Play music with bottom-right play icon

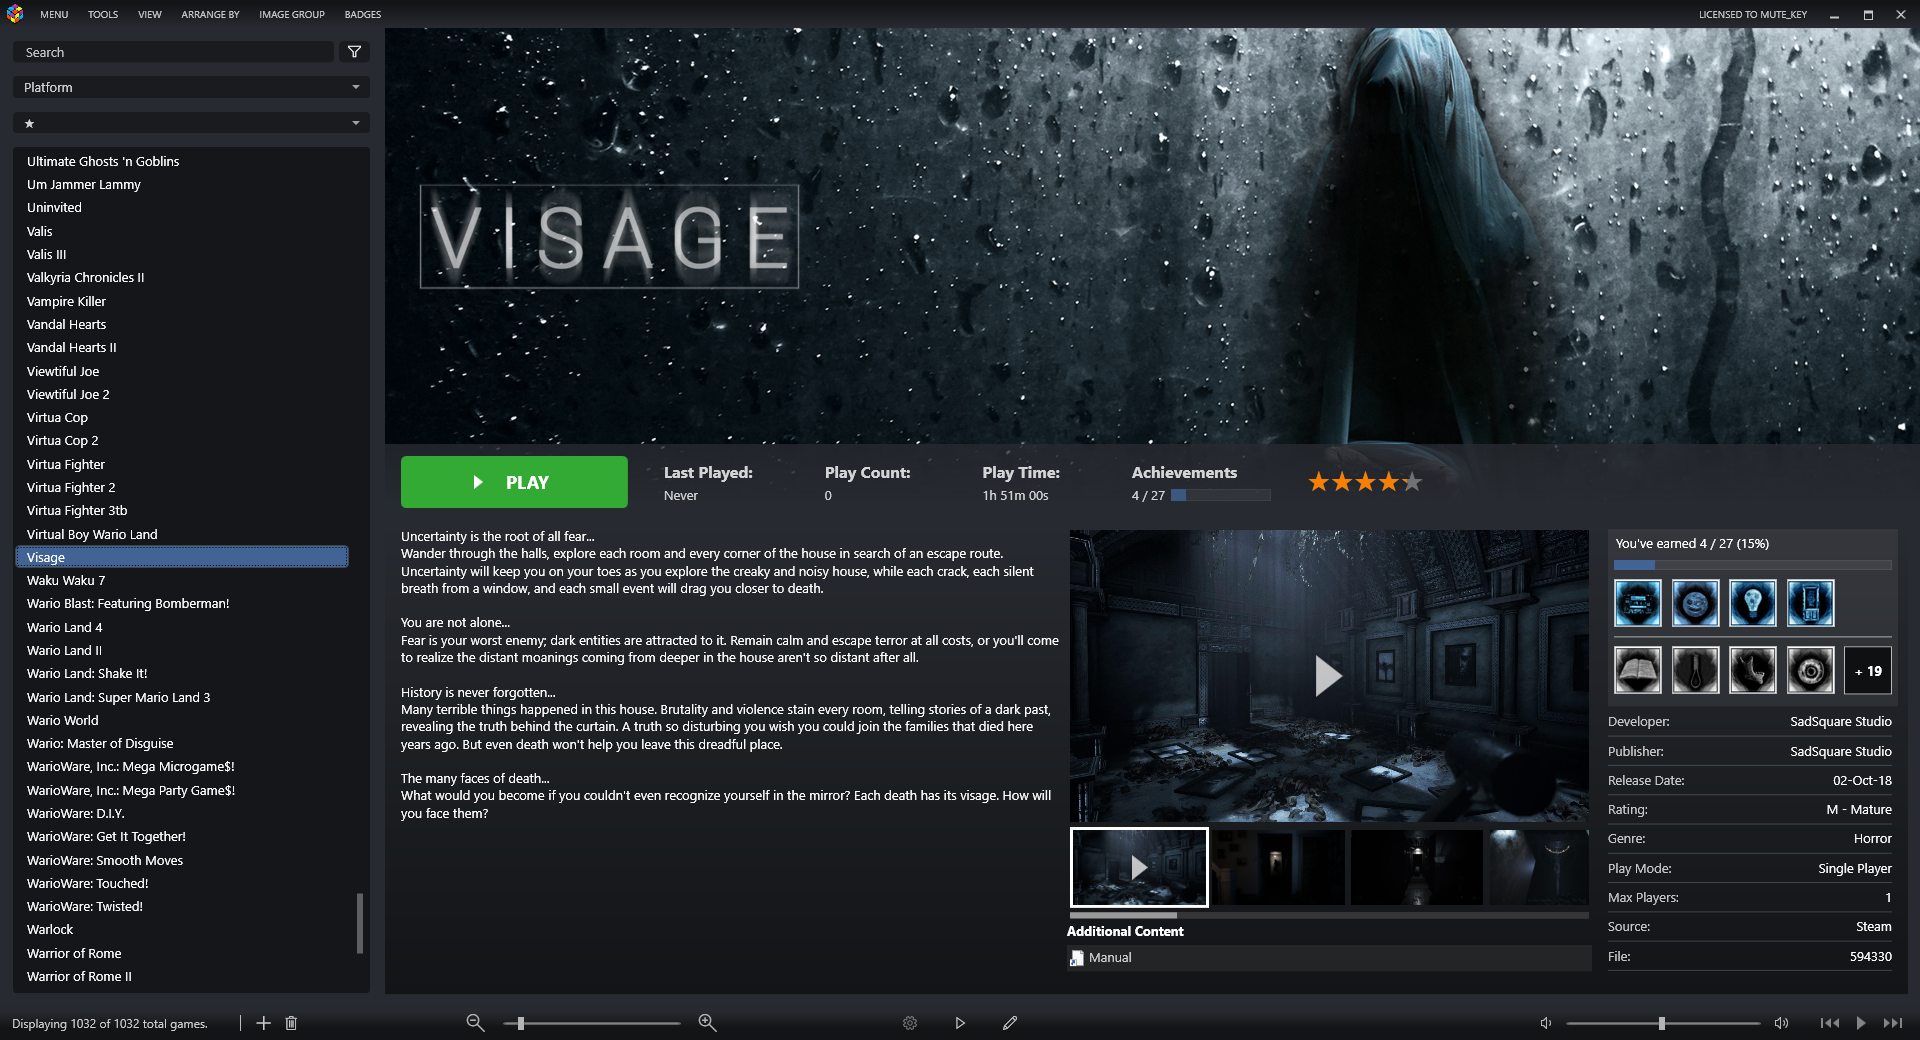(x=1861, y=1023)
